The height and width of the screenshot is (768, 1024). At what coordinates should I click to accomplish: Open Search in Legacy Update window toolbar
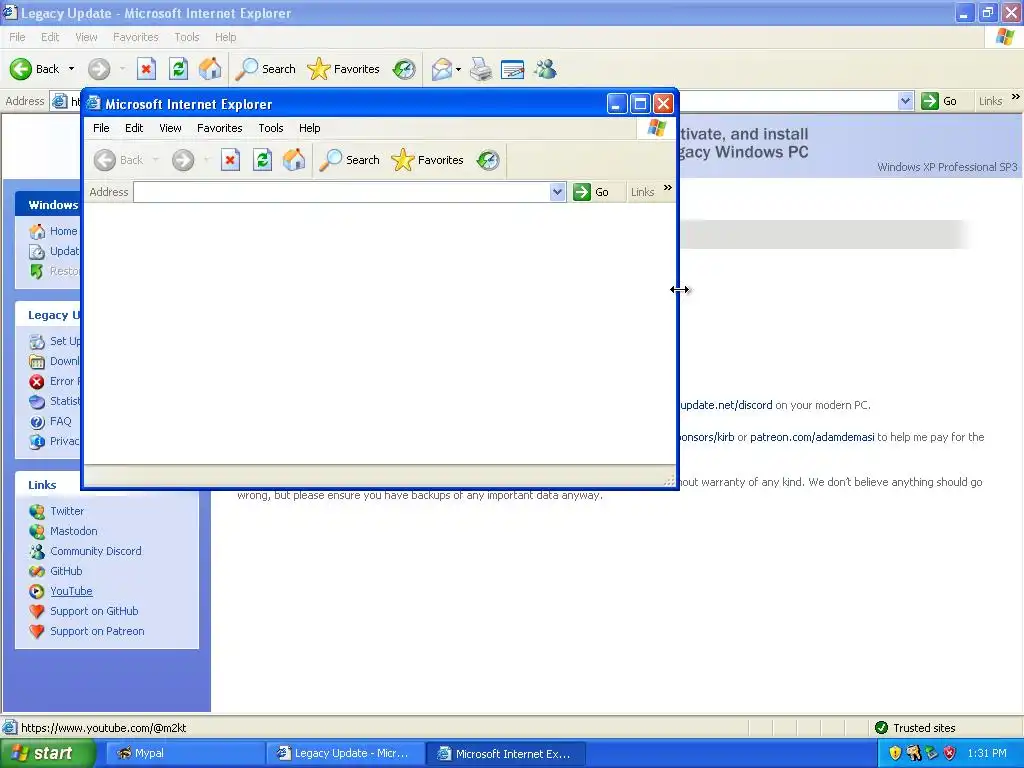266,69
